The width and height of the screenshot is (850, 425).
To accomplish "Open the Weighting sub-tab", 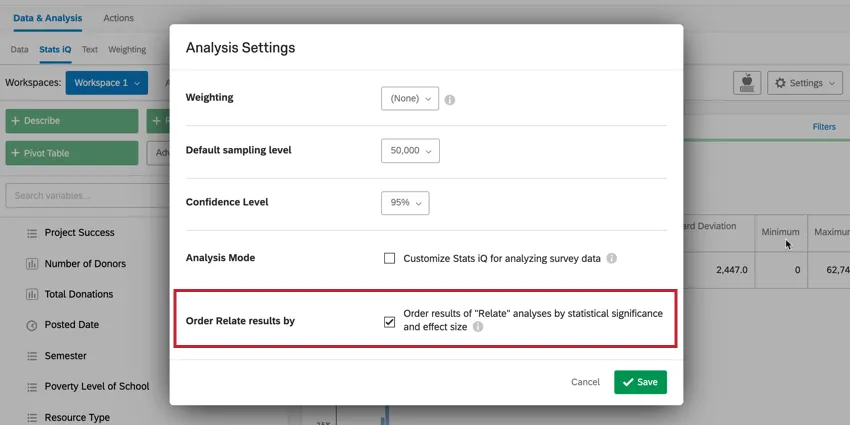I will (127, 49).
